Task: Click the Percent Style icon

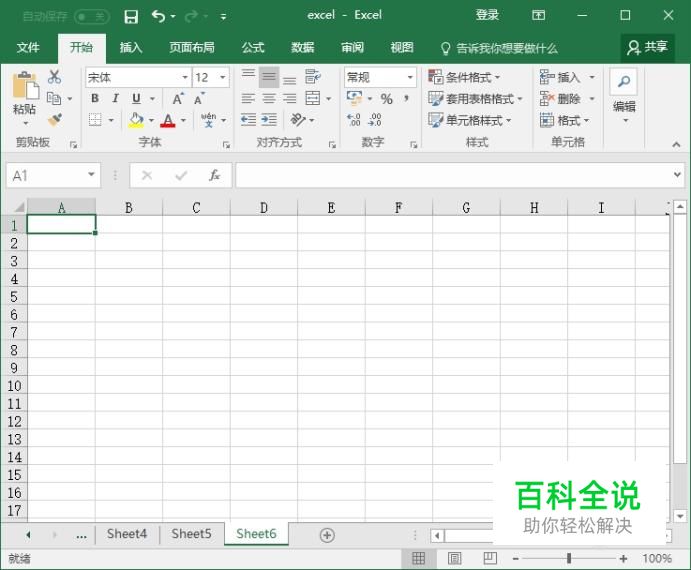Action: click(x=386, y=98)
